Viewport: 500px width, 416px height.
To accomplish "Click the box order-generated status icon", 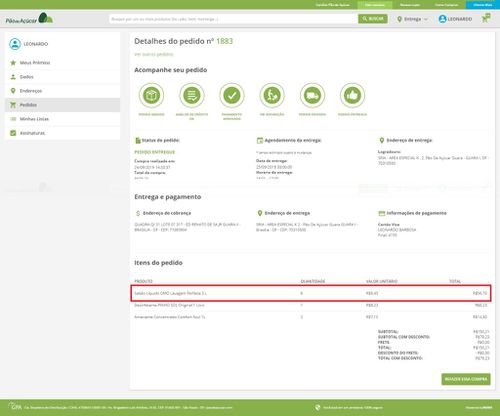I will [x=151, y=95].
